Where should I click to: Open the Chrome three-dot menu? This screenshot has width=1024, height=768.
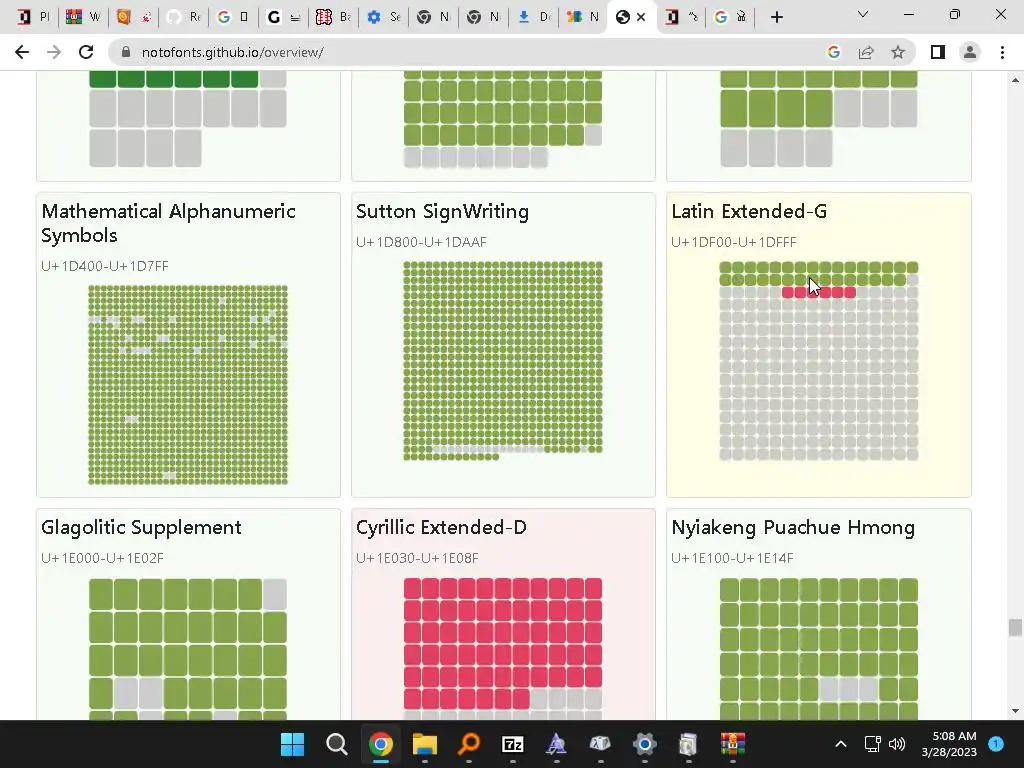point(1002,52)
